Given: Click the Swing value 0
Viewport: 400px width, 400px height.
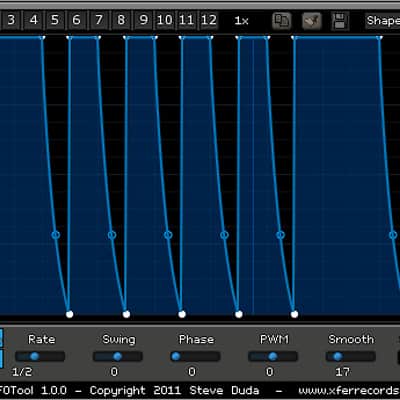Looking at the screenshot, I should click(114, 372).
